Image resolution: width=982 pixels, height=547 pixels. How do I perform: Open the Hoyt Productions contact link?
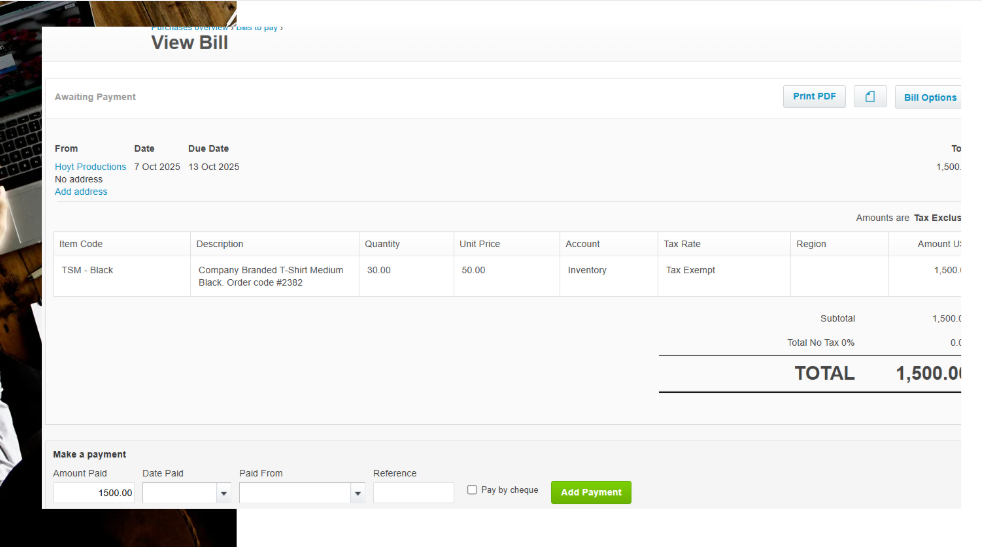click(90, 167)
